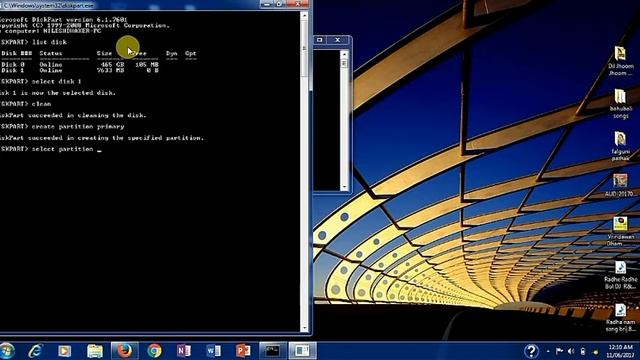The width and height of the screenshot is (640, 360).
Task: Select the Radha nam song desktop file
Action: coord(620,318)
